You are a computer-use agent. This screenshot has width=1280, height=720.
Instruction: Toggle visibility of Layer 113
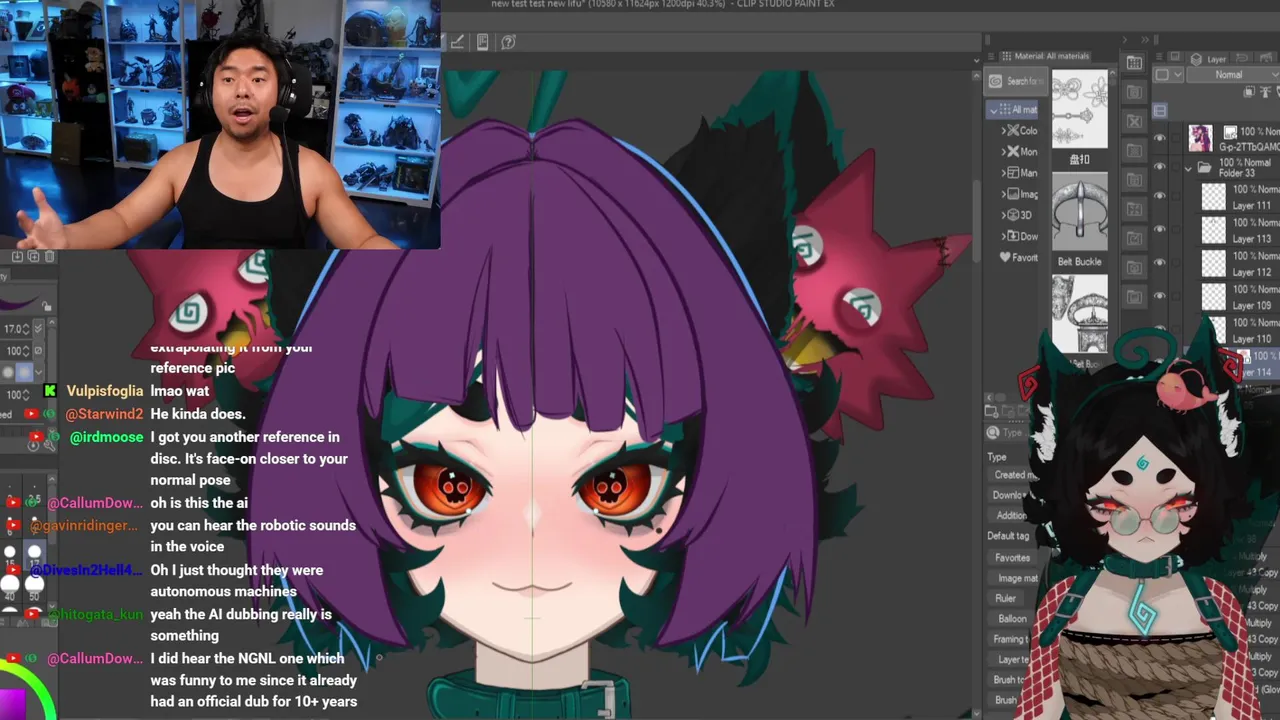[1160, 229]
